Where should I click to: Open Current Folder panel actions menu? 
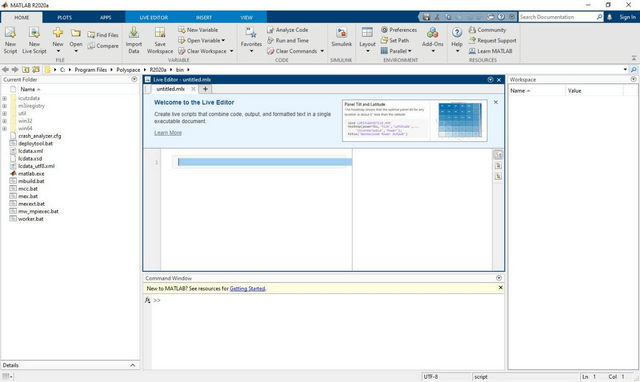134,79
